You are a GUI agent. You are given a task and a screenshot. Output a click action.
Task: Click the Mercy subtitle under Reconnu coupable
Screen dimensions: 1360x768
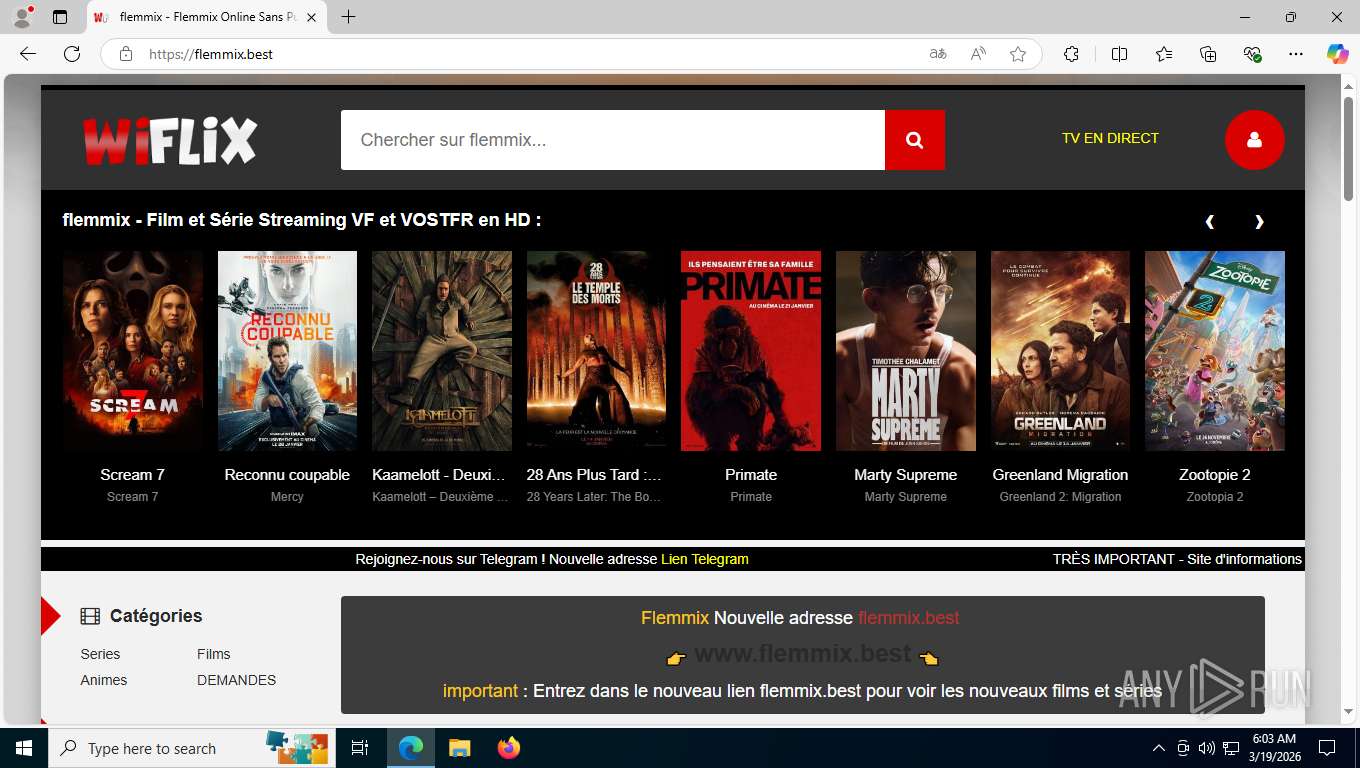[x=287, y=497]
